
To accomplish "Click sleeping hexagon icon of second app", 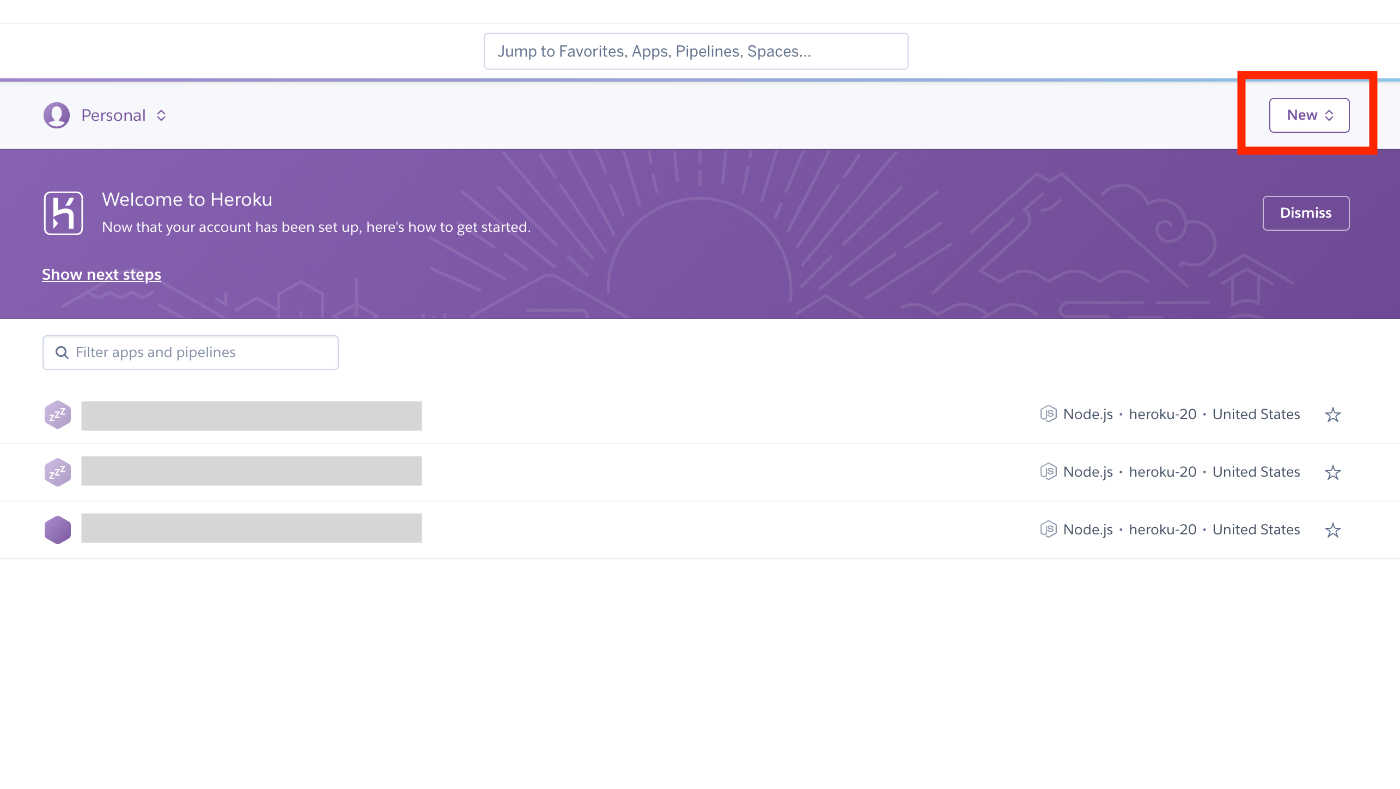I will tap(58, 472).
